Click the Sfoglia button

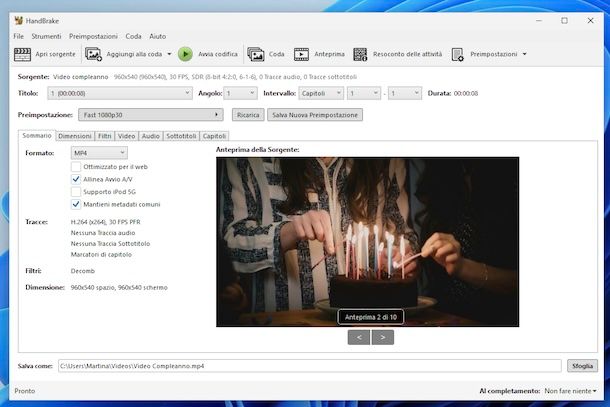coord(581,366)
